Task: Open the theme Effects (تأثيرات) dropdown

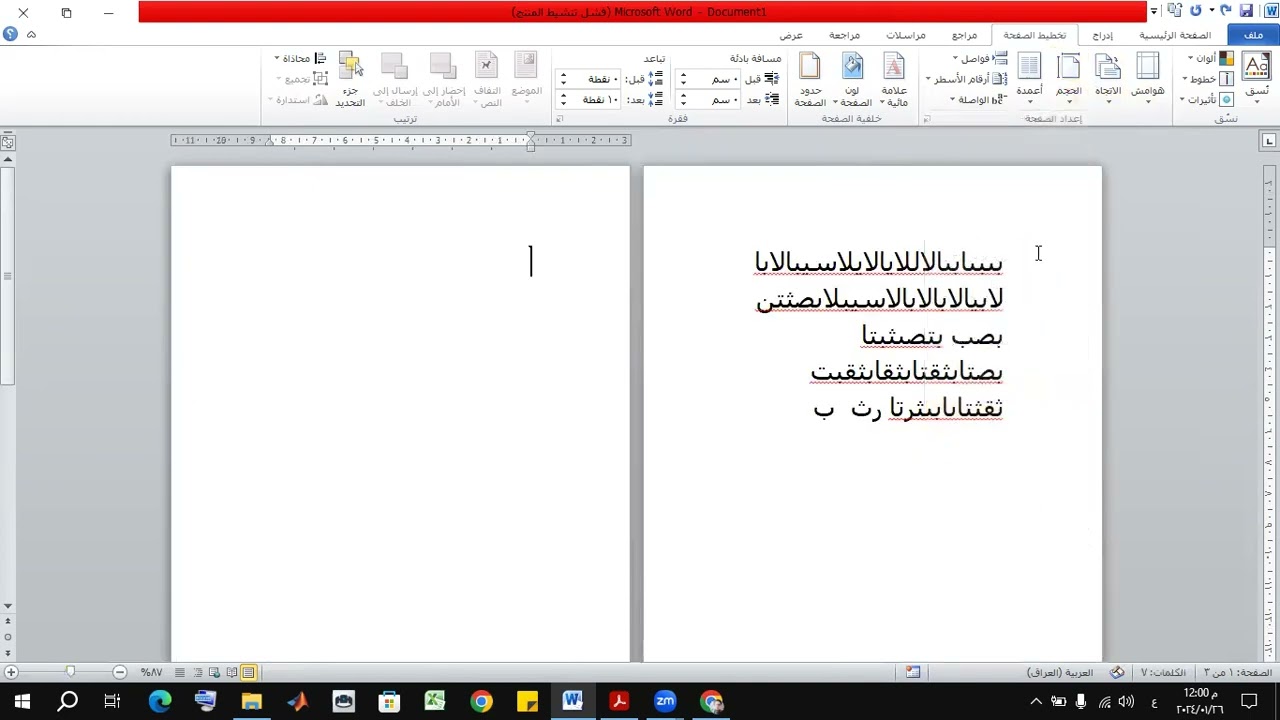Action: click(x=1207, y=99)
